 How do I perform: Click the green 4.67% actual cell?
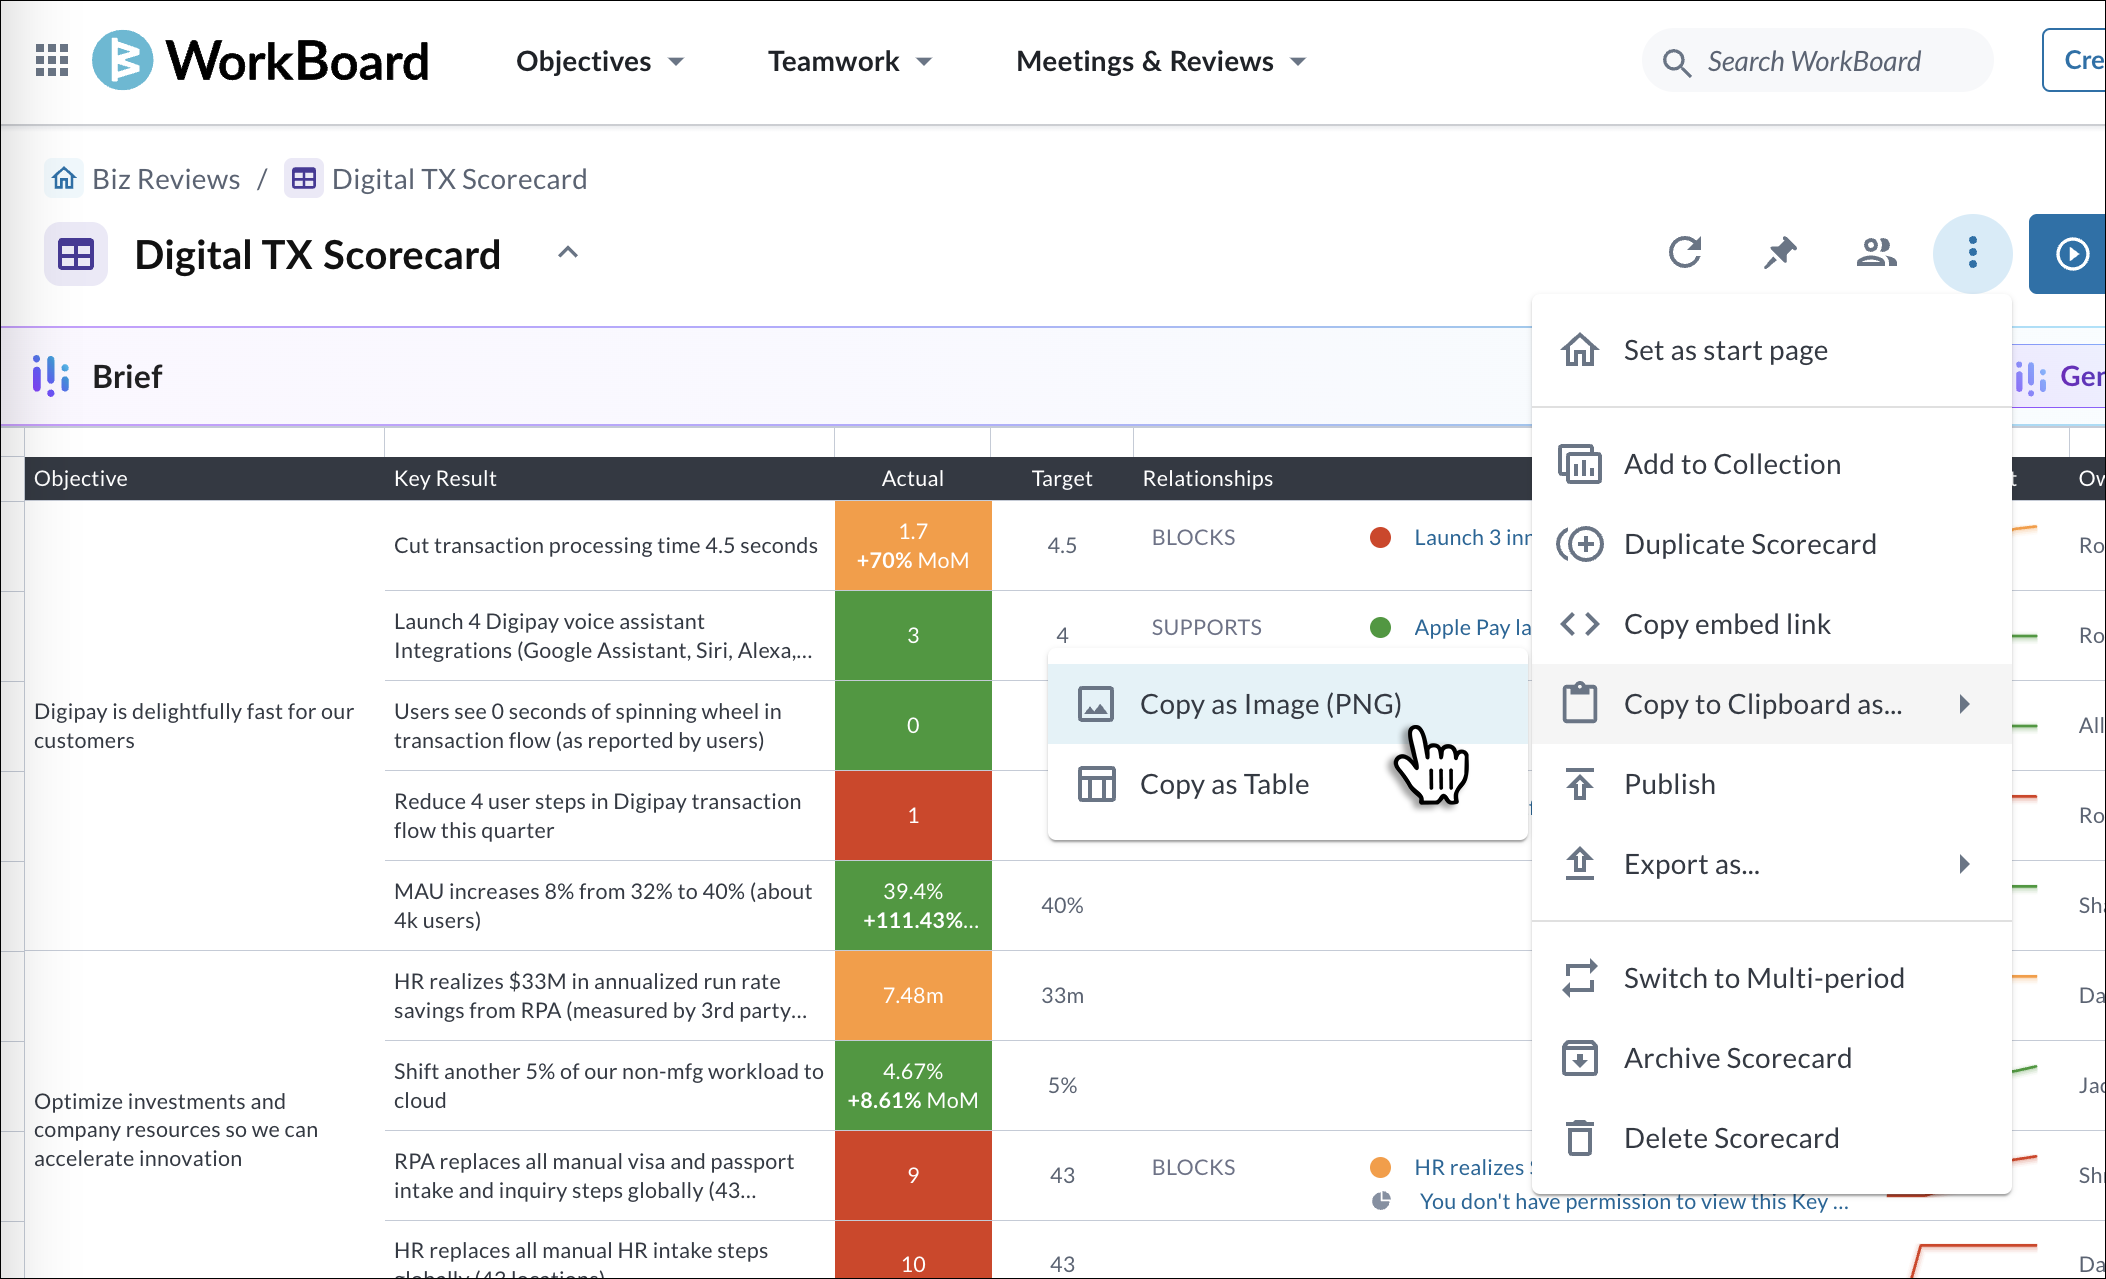point(913,1085)
